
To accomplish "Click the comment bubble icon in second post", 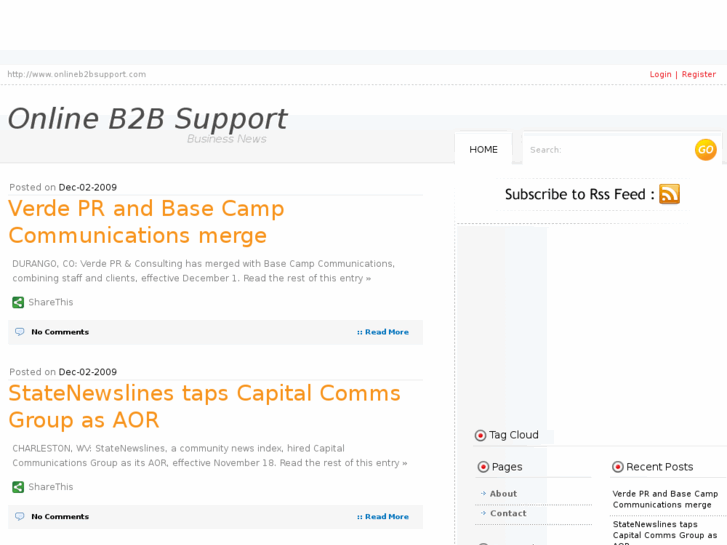I will (19, 517).
